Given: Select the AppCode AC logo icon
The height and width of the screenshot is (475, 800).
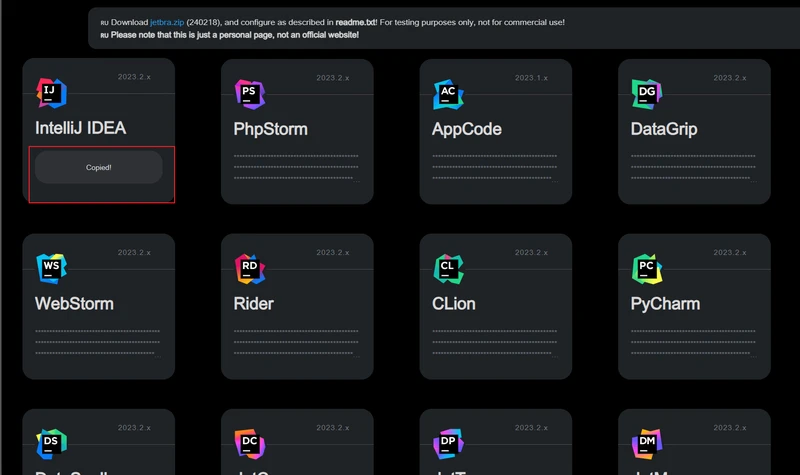Looking at the screenshot, I should (x=449, y=93).
